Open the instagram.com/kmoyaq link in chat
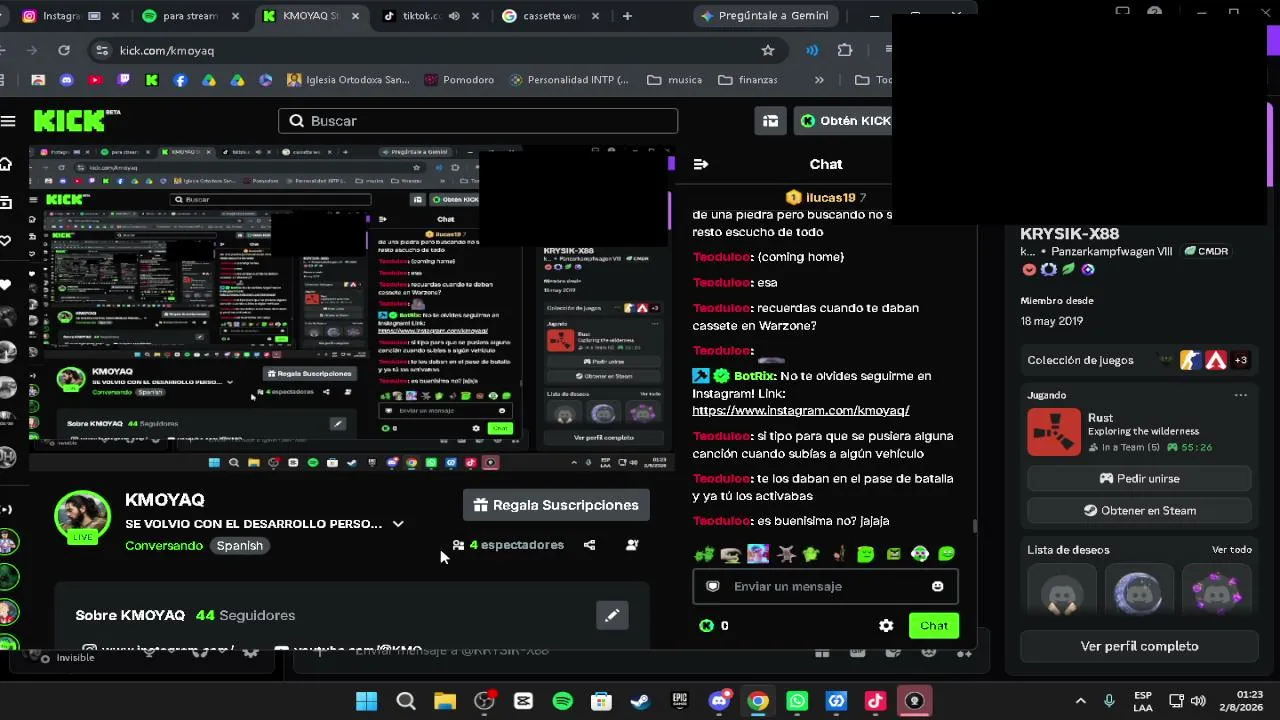 coord(800,410)
